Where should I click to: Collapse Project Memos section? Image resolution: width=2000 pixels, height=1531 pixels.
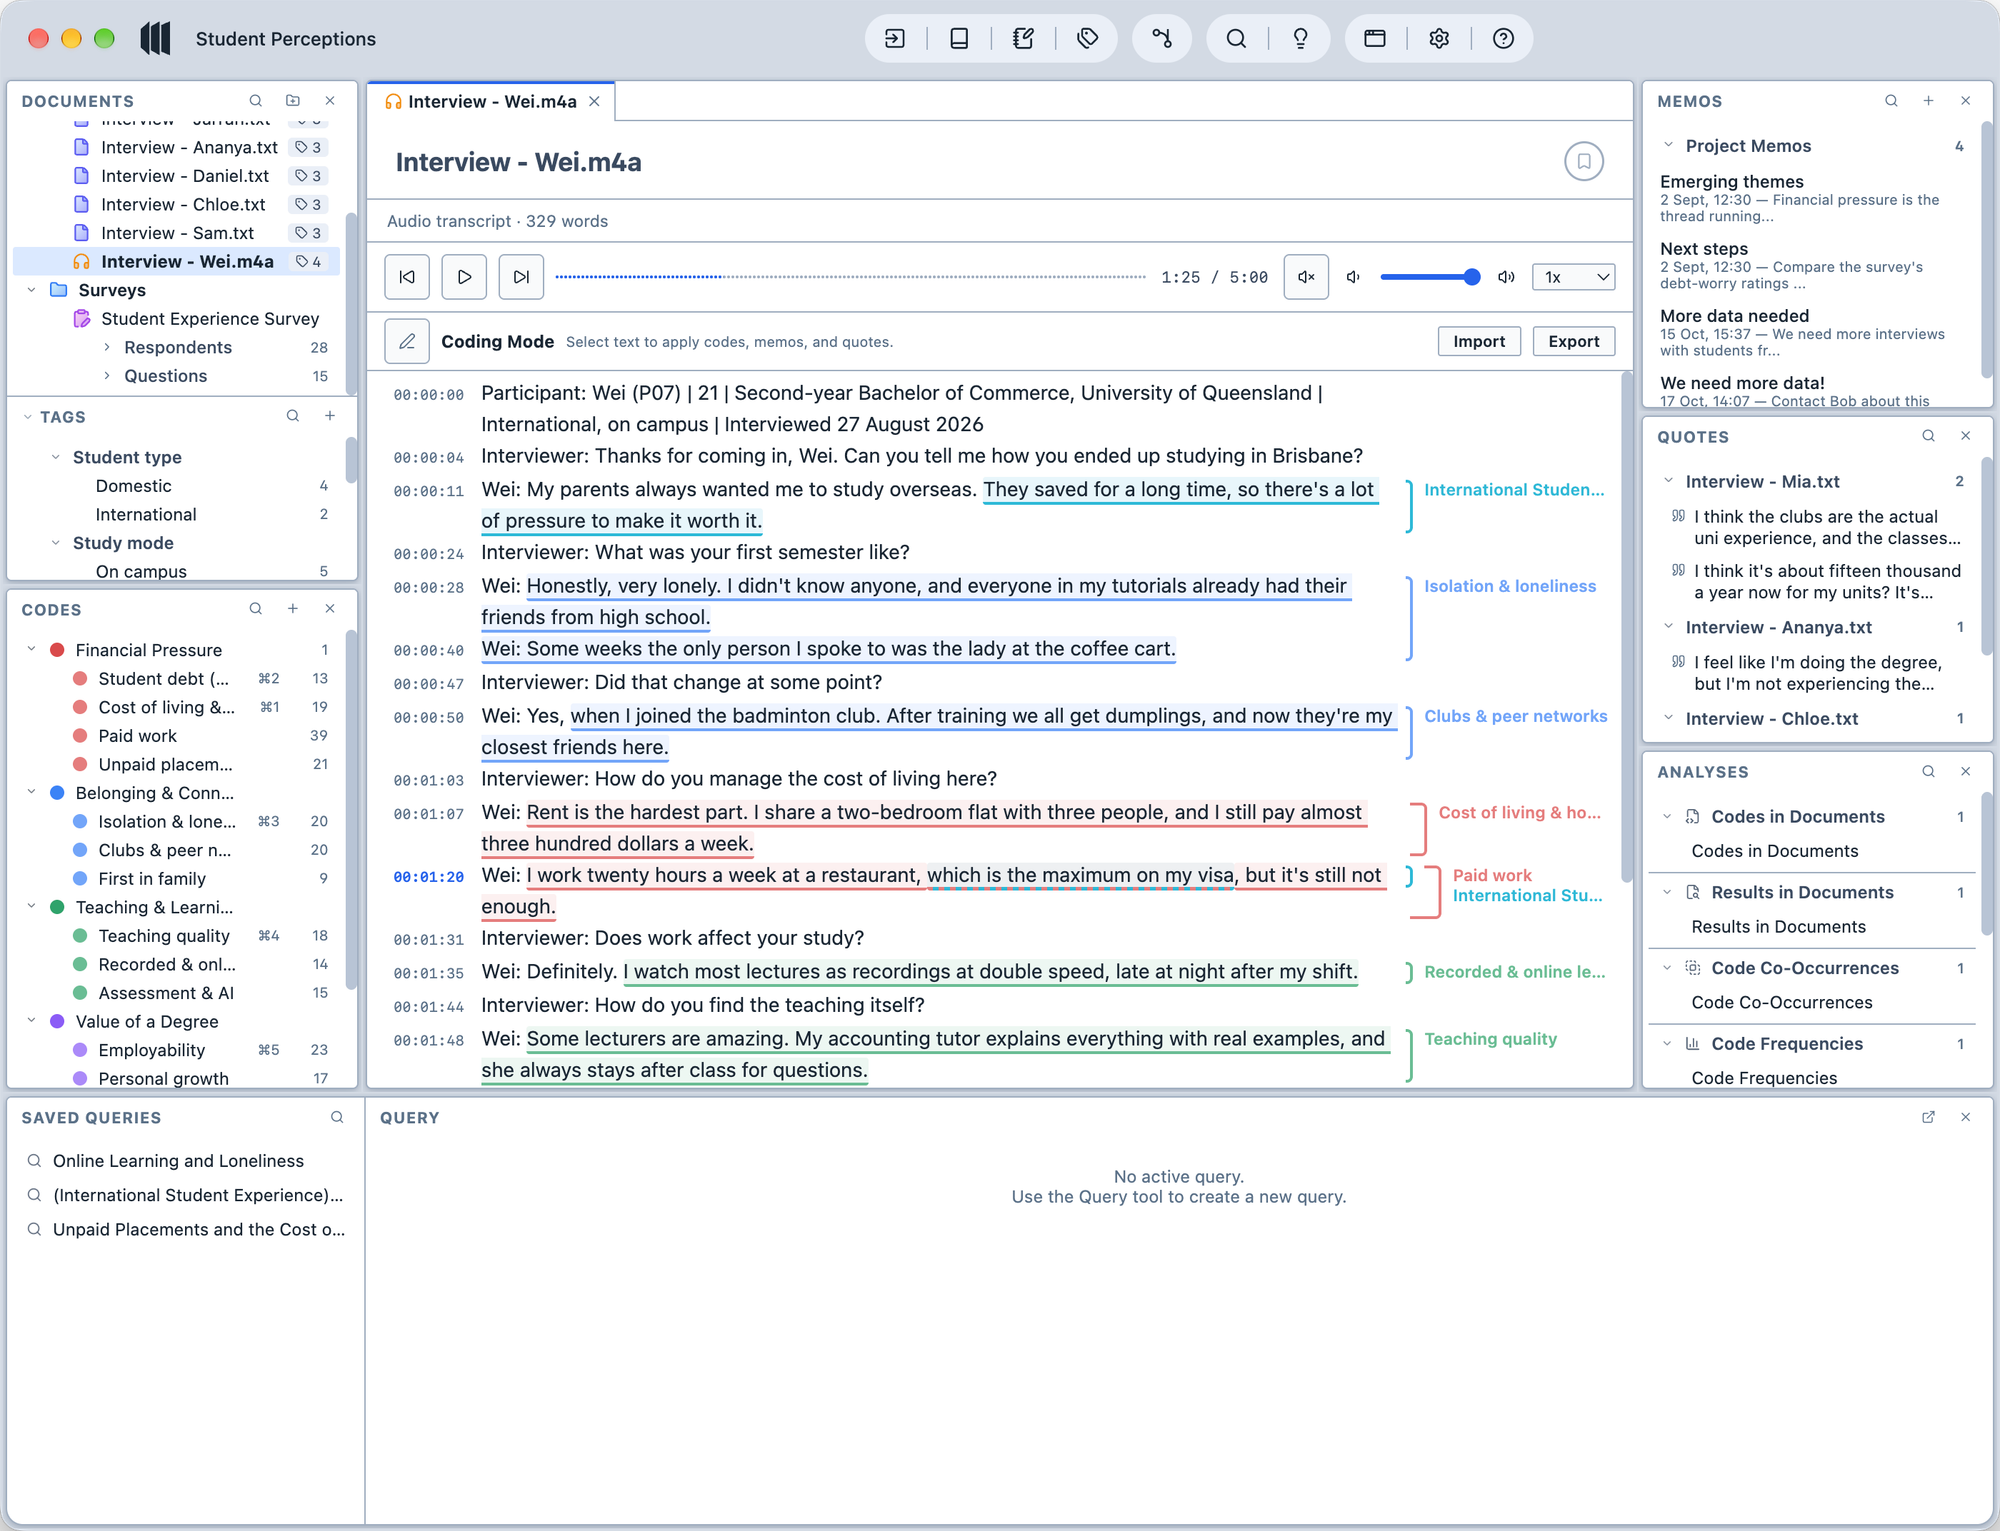[1668, 146]
